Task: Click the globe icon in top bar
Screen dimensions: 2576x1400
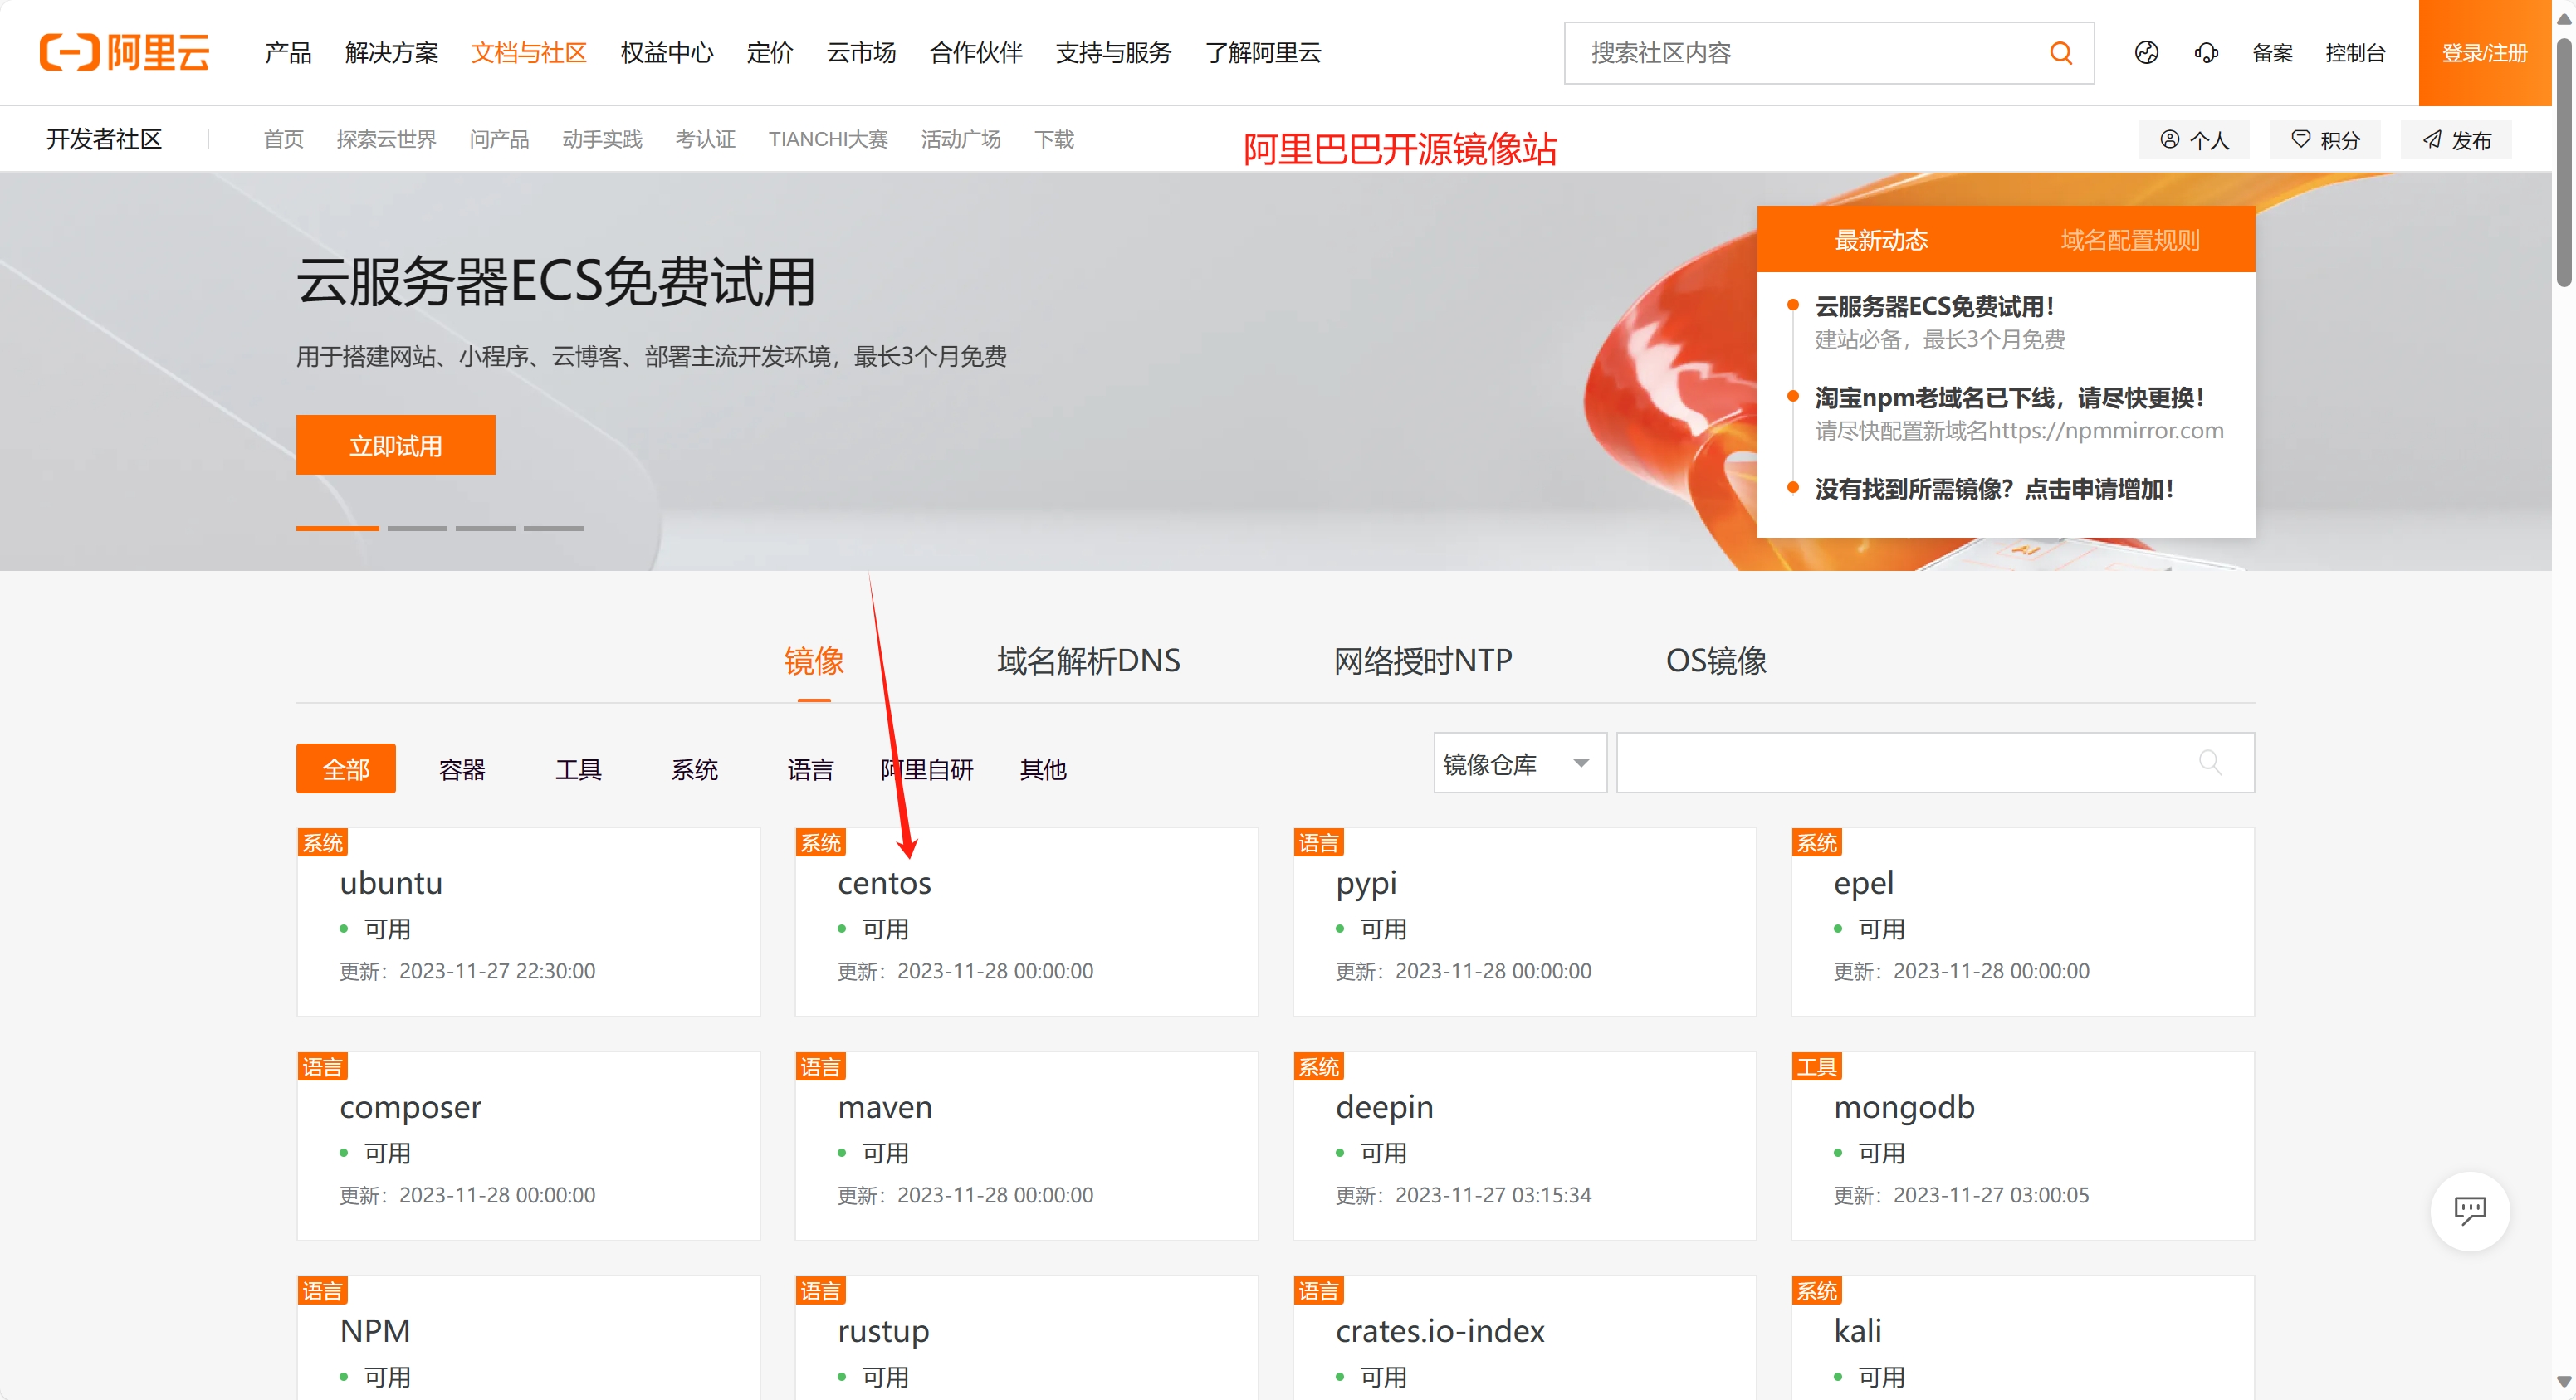Action: 2146,53
